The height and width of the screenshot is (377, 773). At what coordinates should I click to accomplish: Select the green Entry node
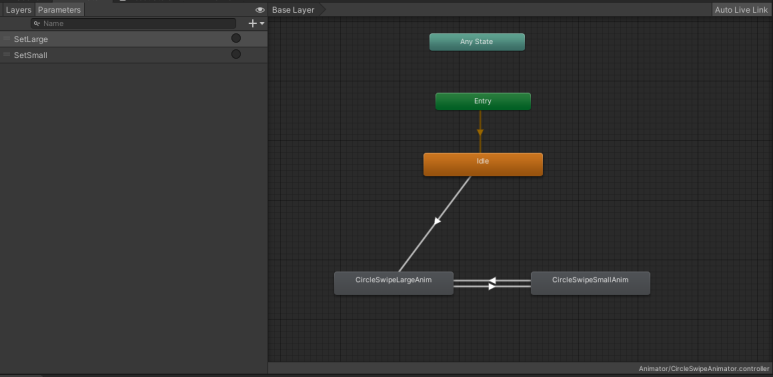point(483,101)
